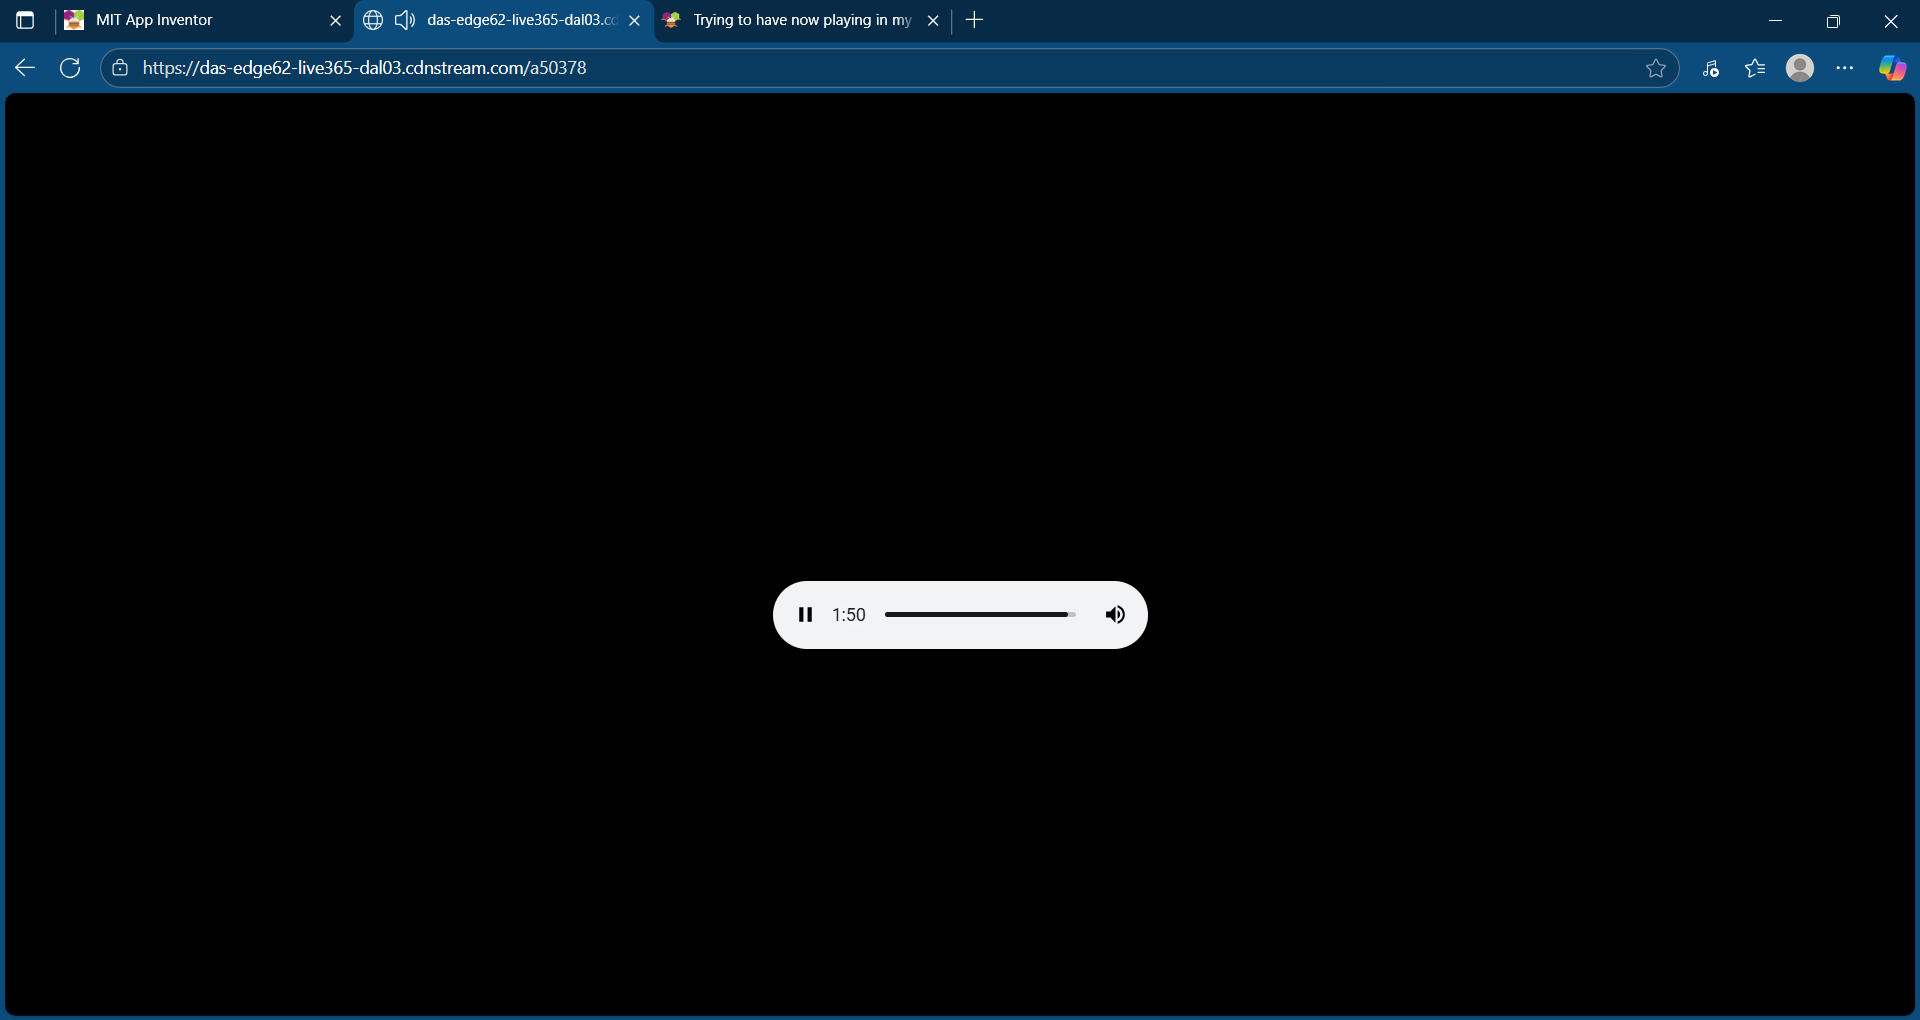
Task: Click the audio progress slider track
Action: [979, 615]
